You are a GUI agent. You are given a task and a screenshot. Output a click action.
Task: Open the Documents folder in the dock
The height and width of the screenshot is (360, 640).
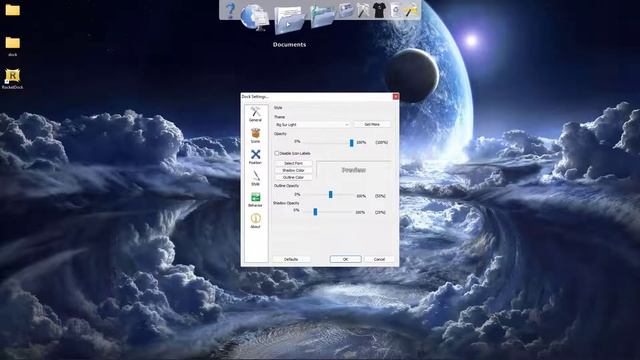[x=289, y=20]
